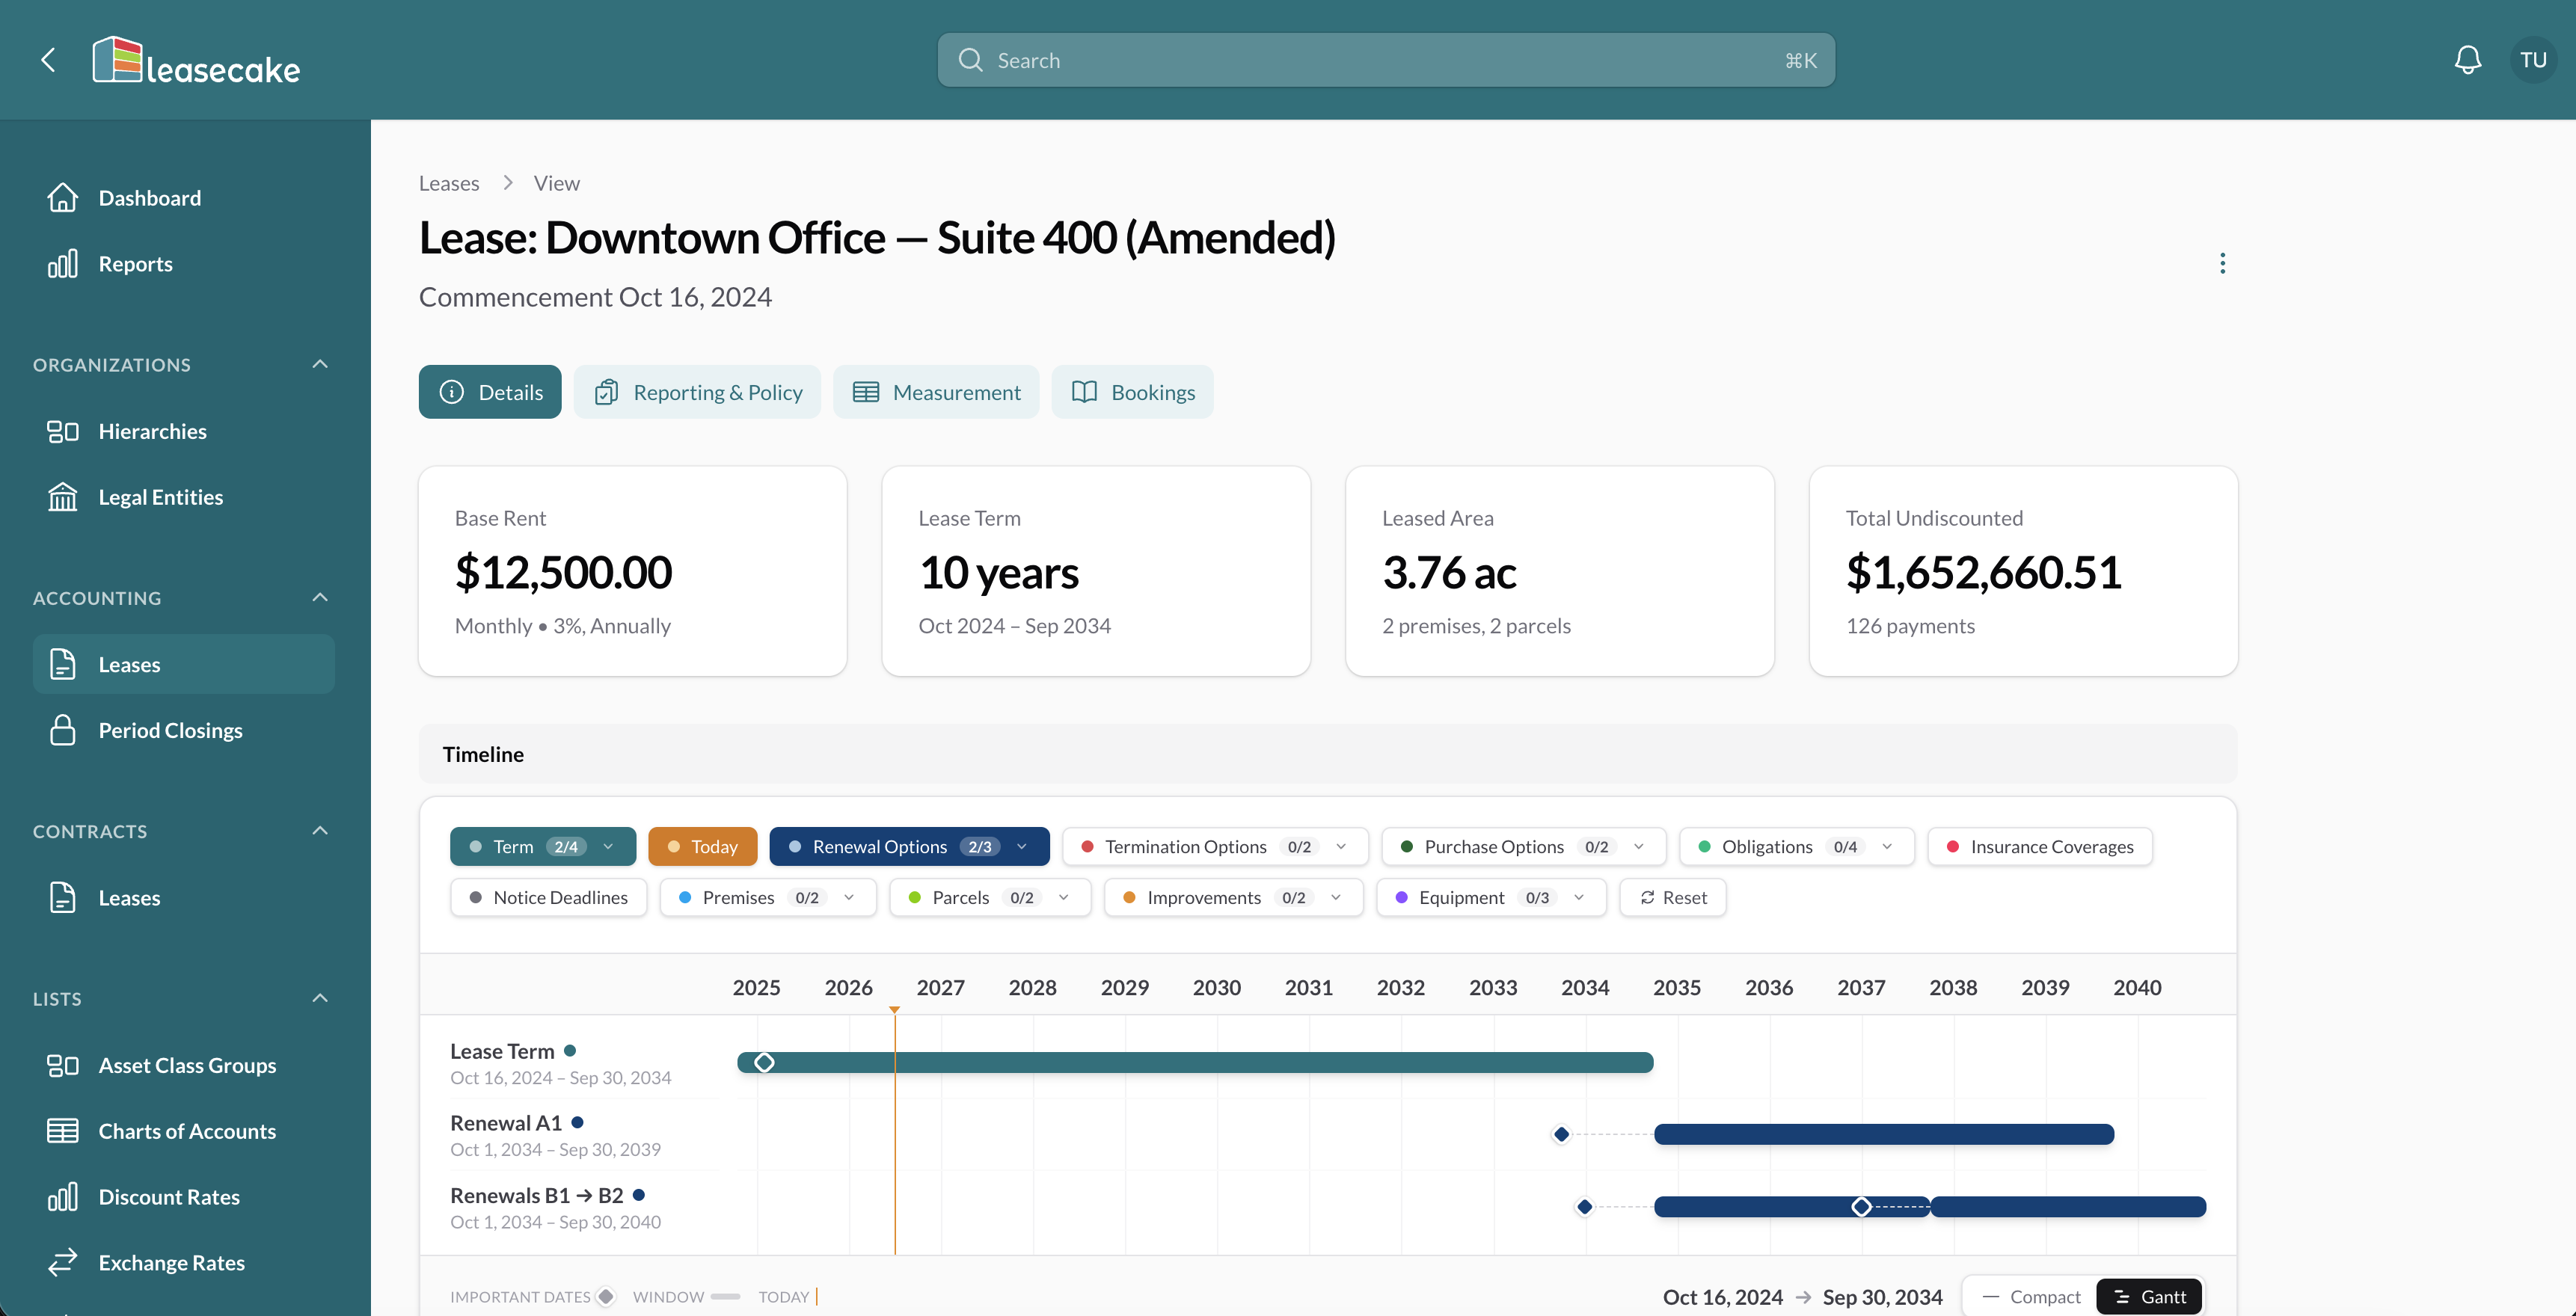2576x1316 pixels.
Task: Focus the Search input field
Action: tap(1386, 60)
